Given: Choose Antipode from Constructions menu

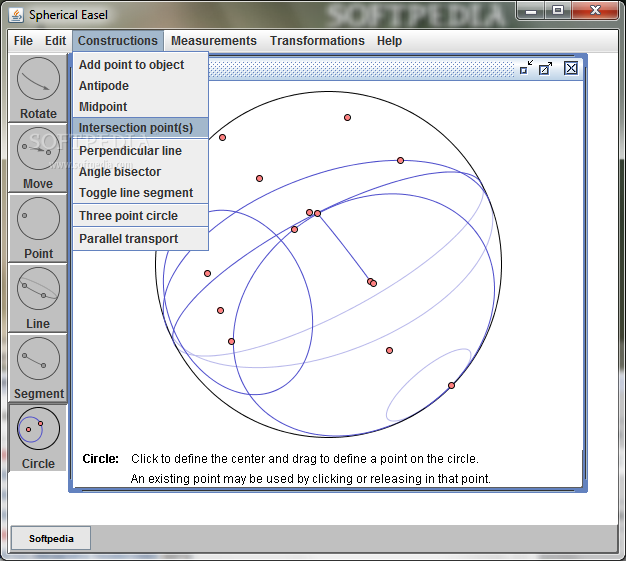Looking at the screenshot, I should (141, 86).
